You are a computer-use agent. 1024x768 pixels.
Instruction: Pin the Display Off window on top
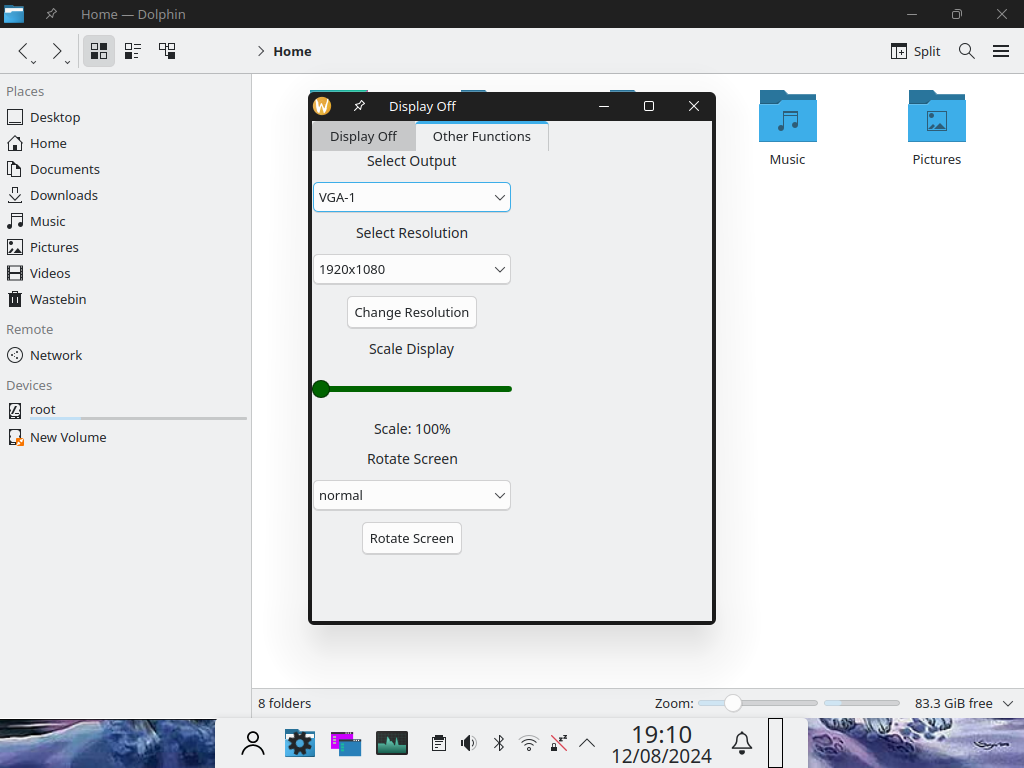point(359,106)
